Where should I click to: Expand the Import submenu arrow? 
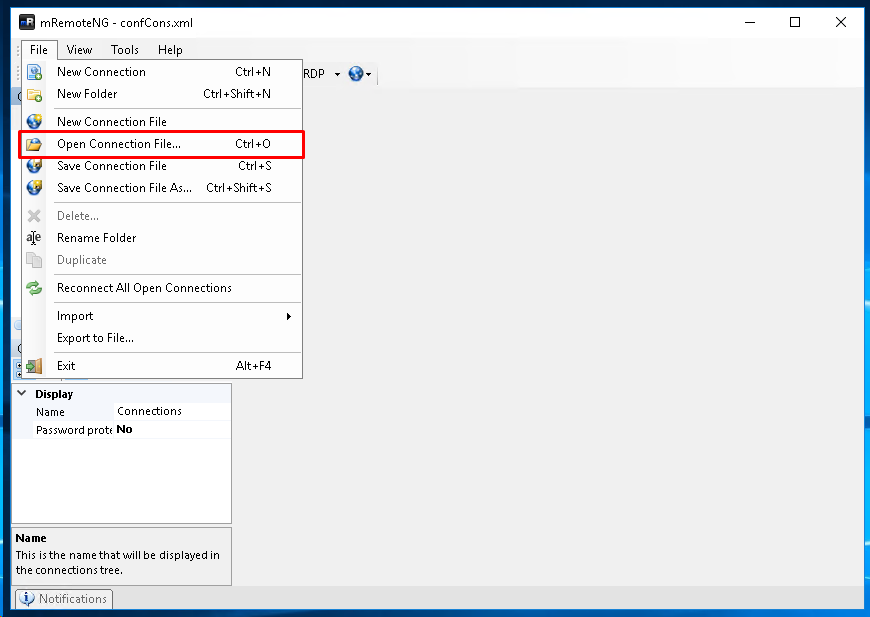[289, 316]
